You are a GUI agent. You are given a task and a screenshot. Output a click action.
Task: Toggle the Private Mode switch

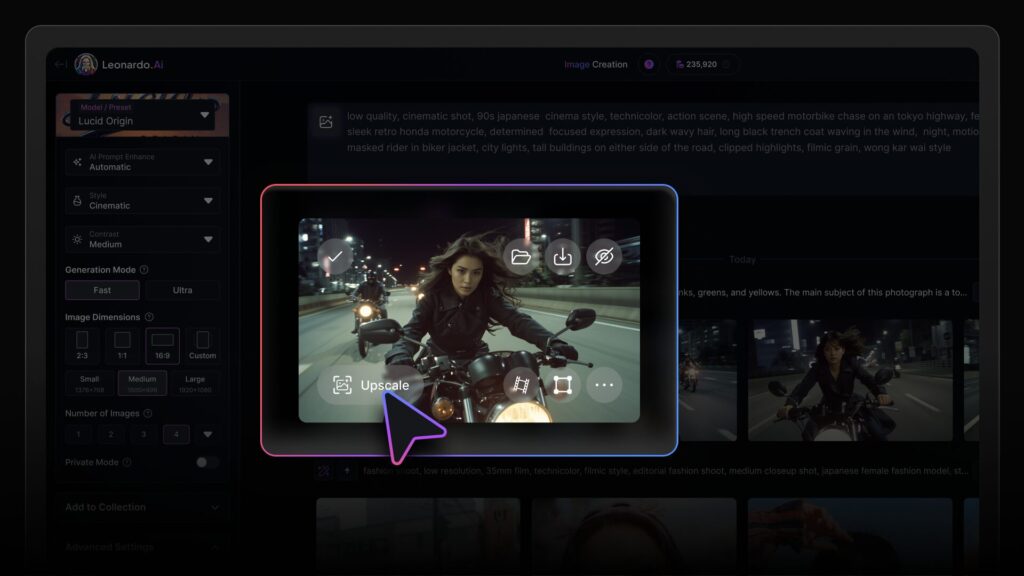207,462
